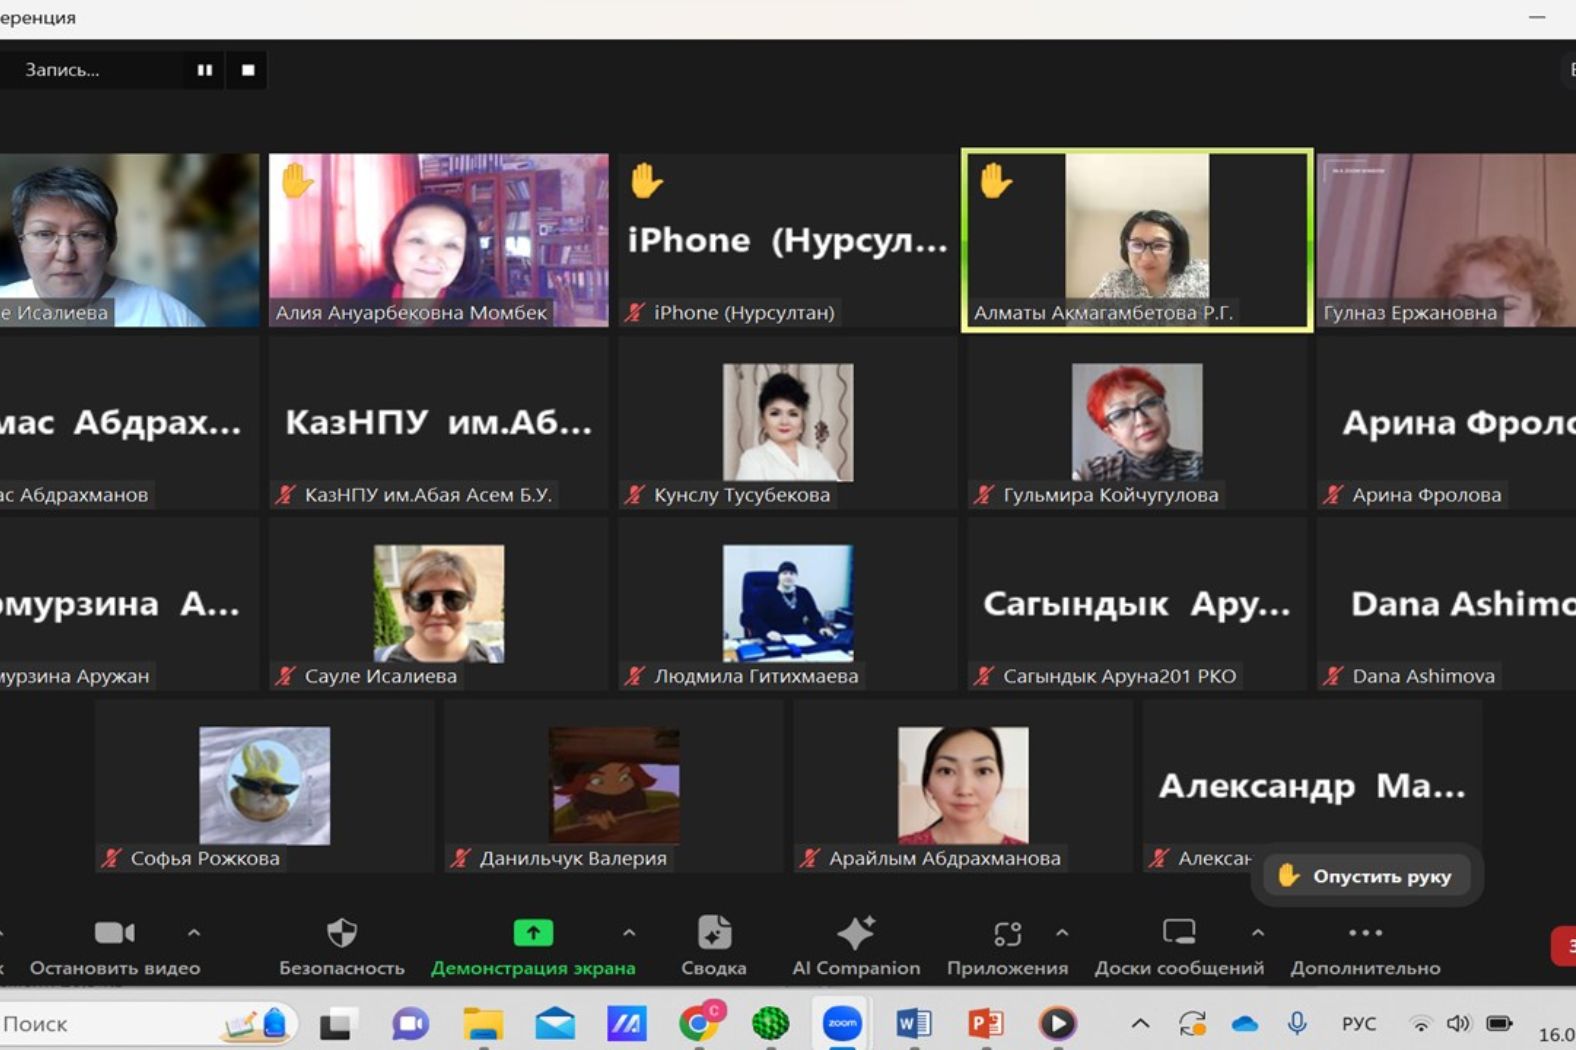Open Microsoft Word from the taskbar
Viewport: 1576px width, 1050px height.
[x=913, y=1023]
